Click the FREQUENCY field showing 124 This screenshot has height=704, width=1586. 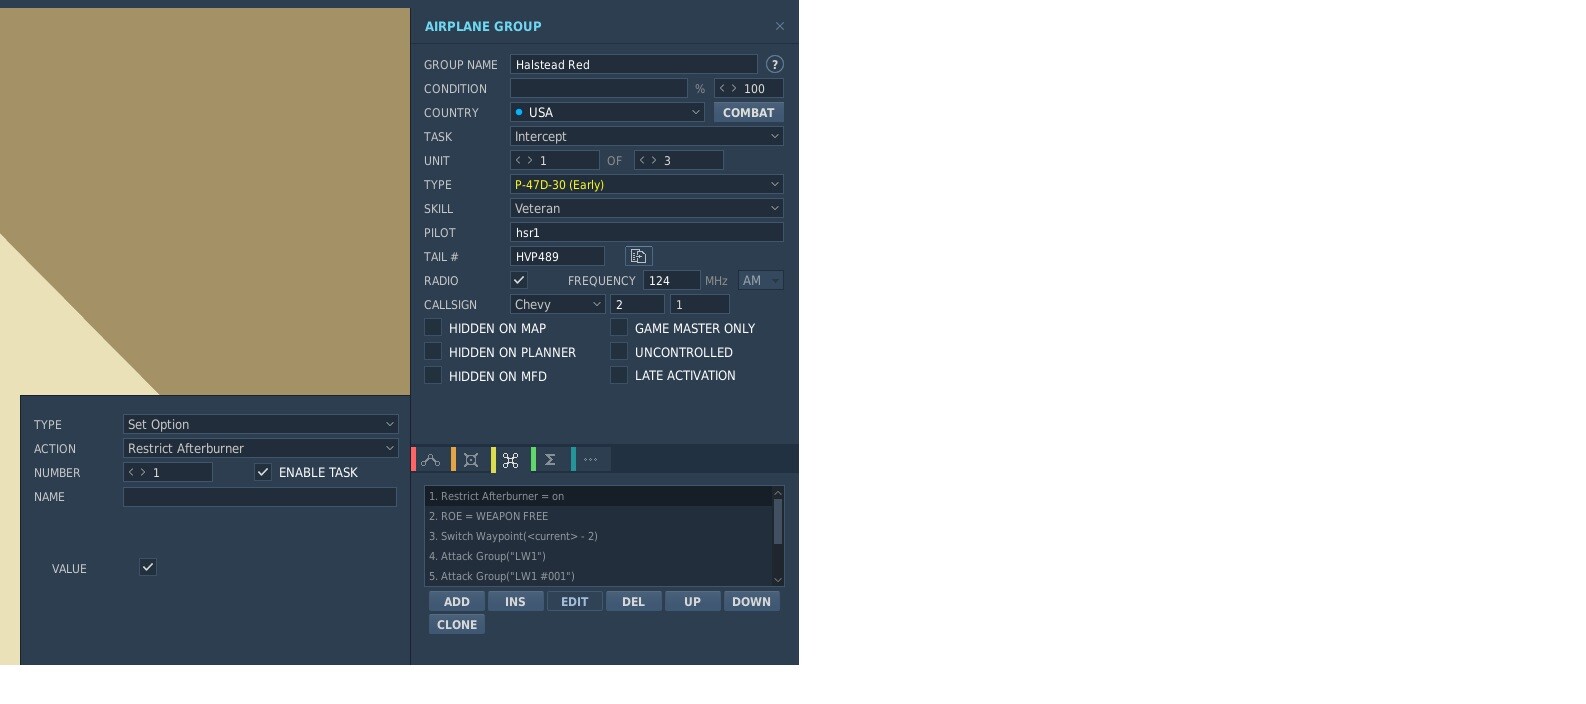(671, 280)
